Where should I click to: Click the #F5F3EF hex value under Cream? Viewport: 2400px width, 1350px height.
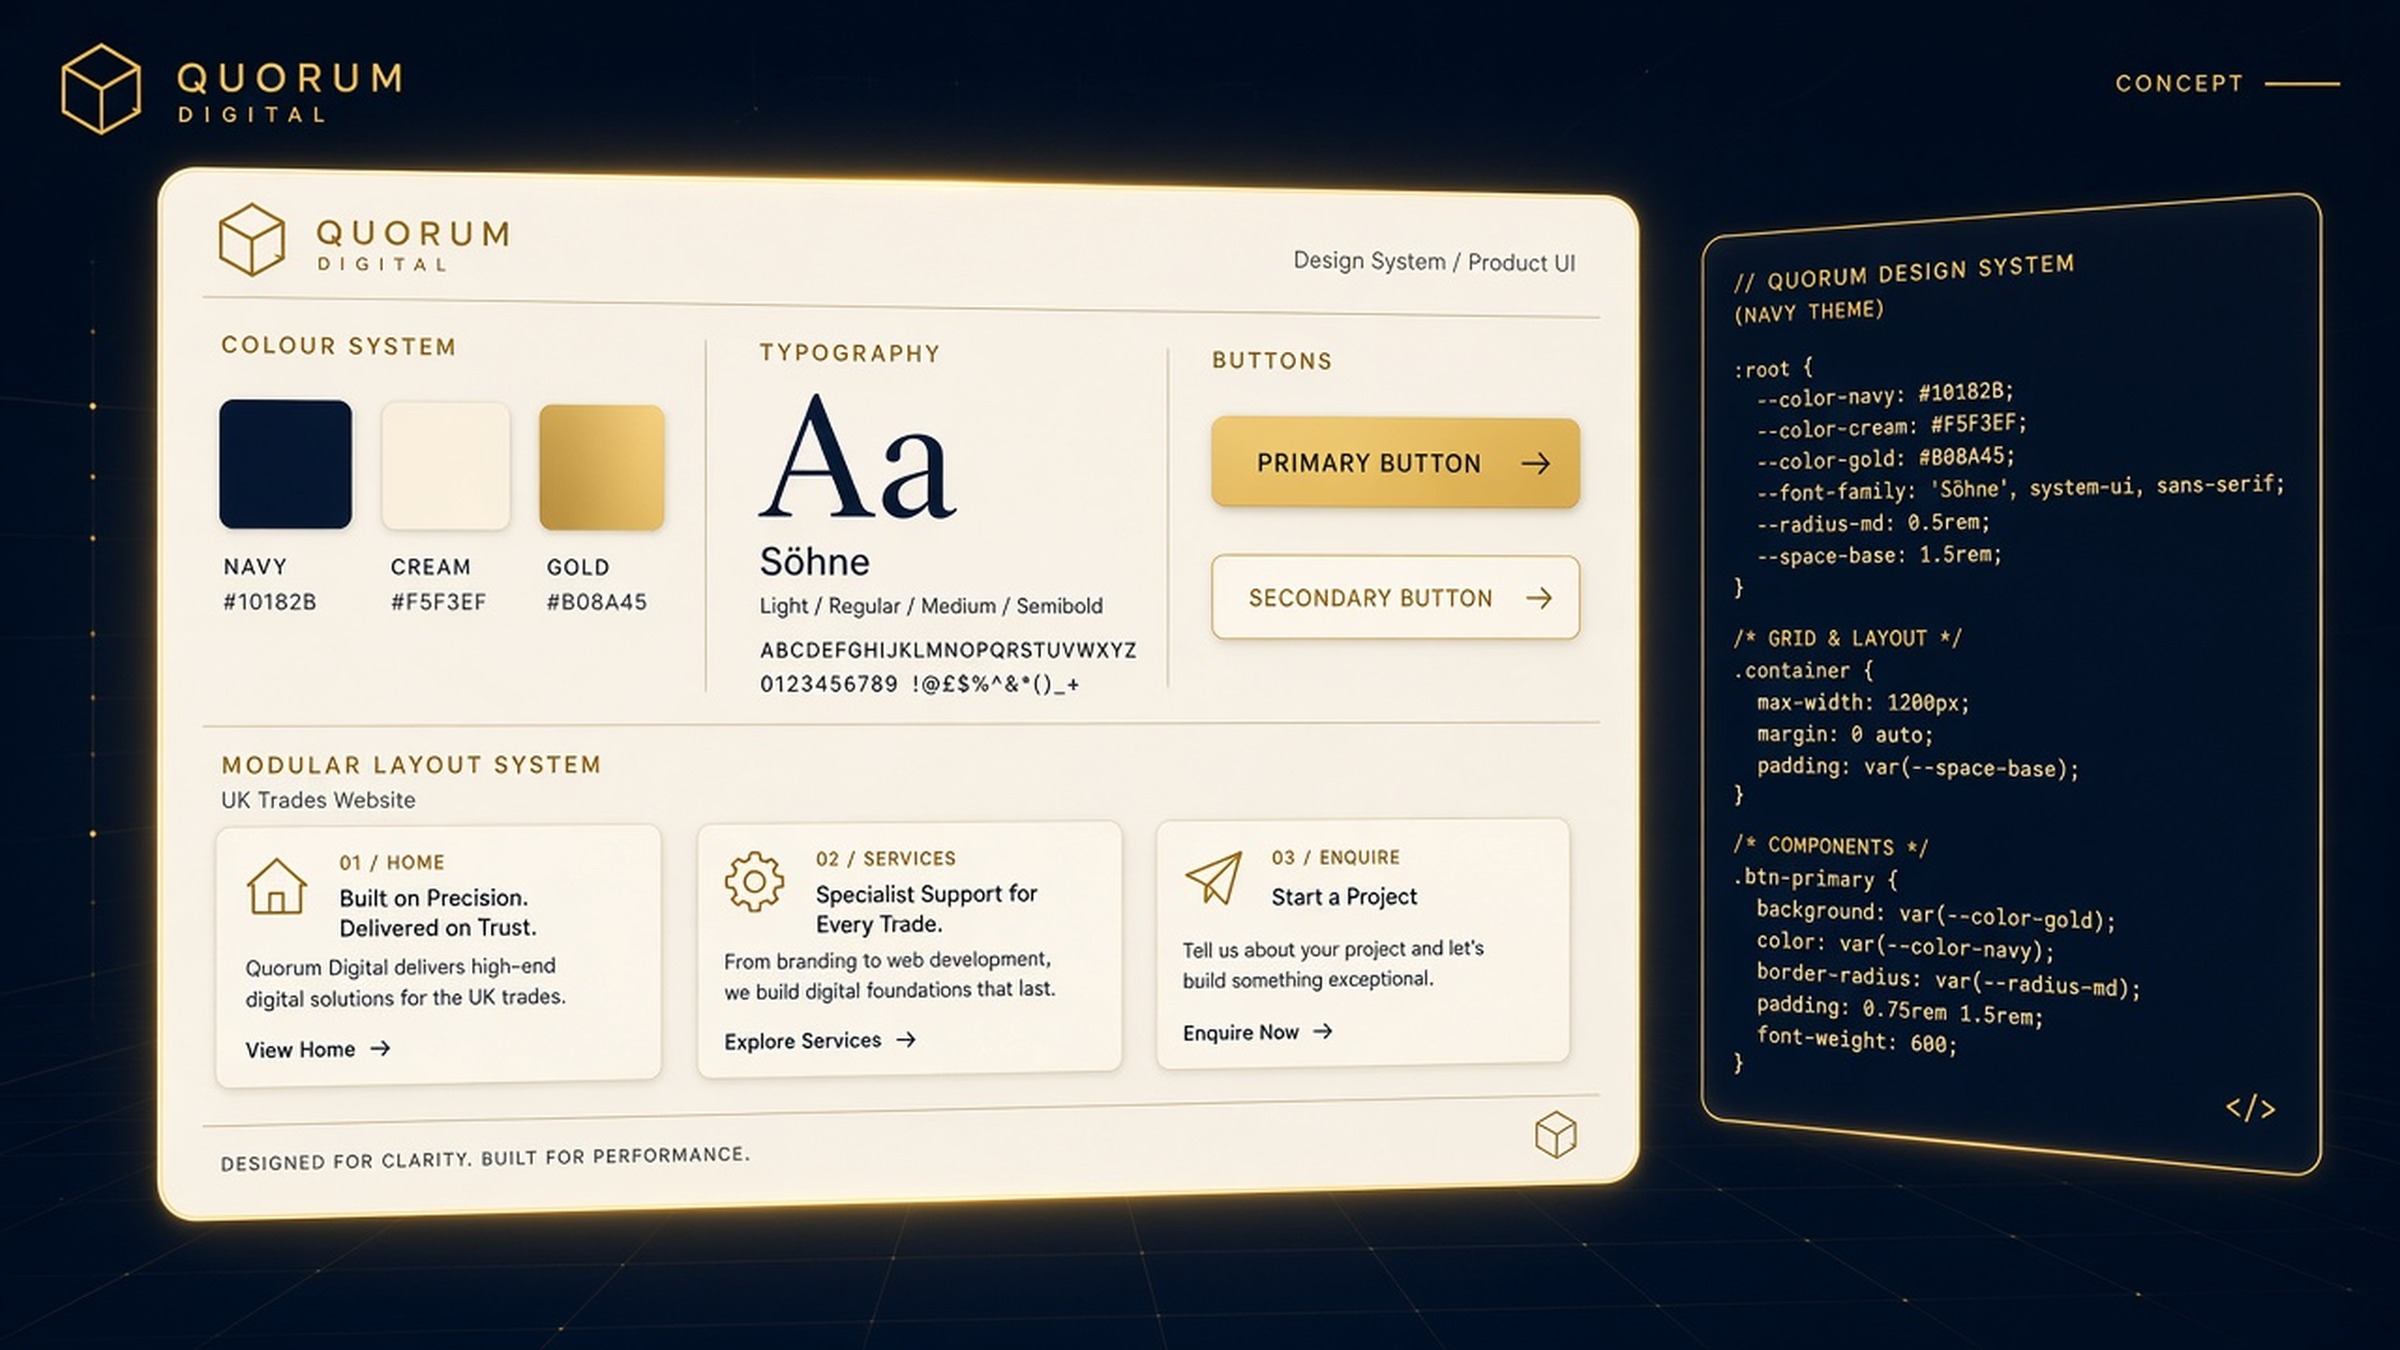(x=438, y=602)
